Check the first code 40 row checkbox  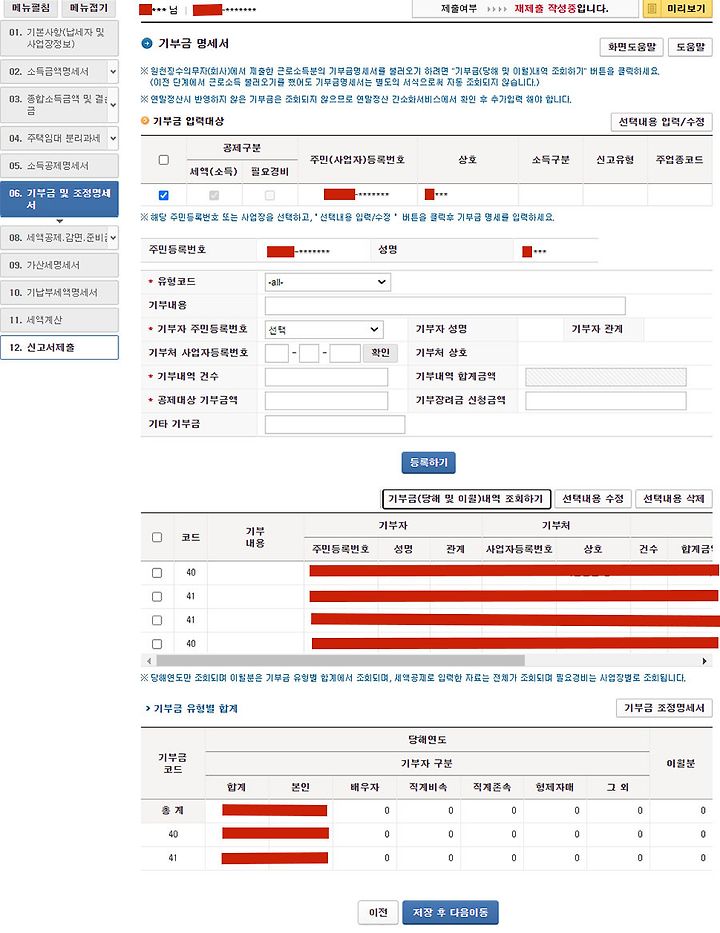[x=157, y=572]
